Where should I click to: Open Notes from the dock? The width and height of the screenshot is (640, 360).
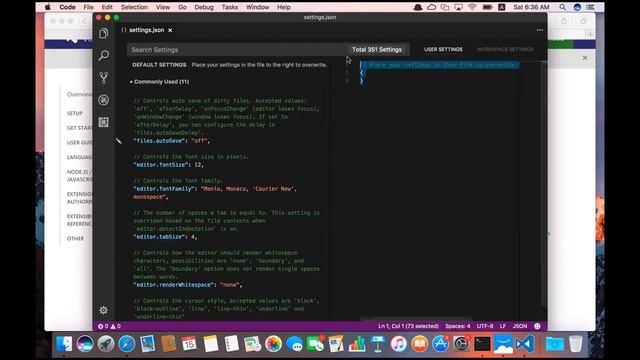[x=211, y=344]
